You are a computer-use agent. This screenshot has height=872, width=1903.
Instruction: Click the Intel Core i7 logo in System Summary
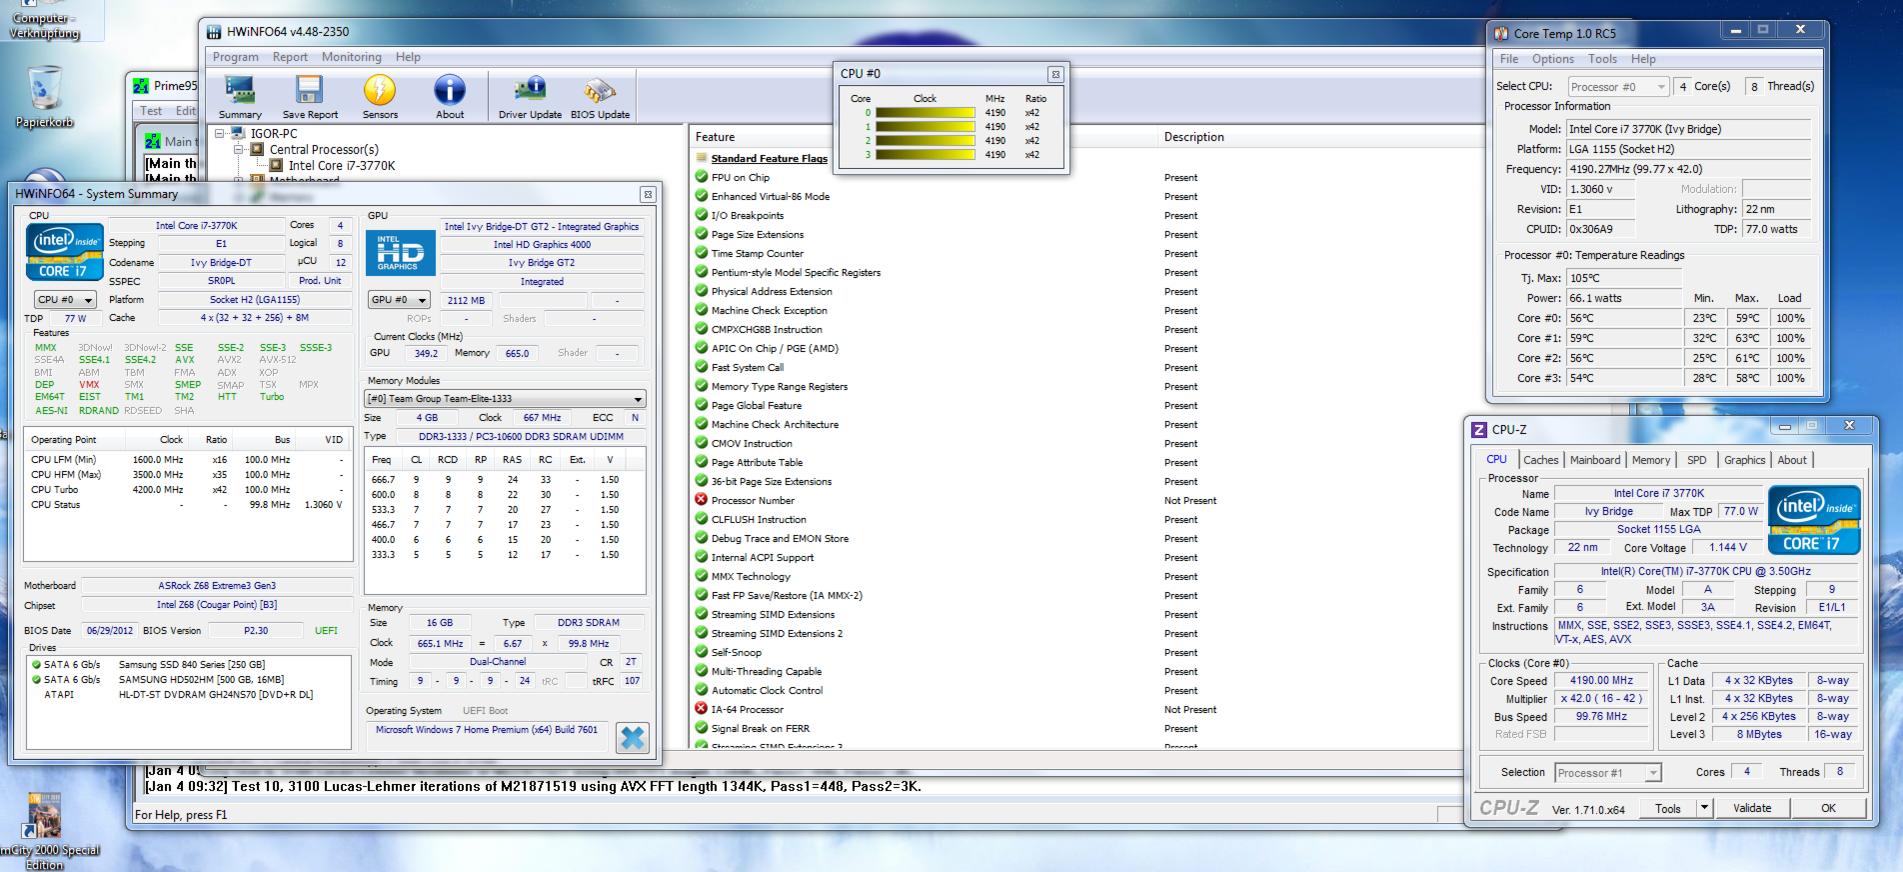point(65,252)
